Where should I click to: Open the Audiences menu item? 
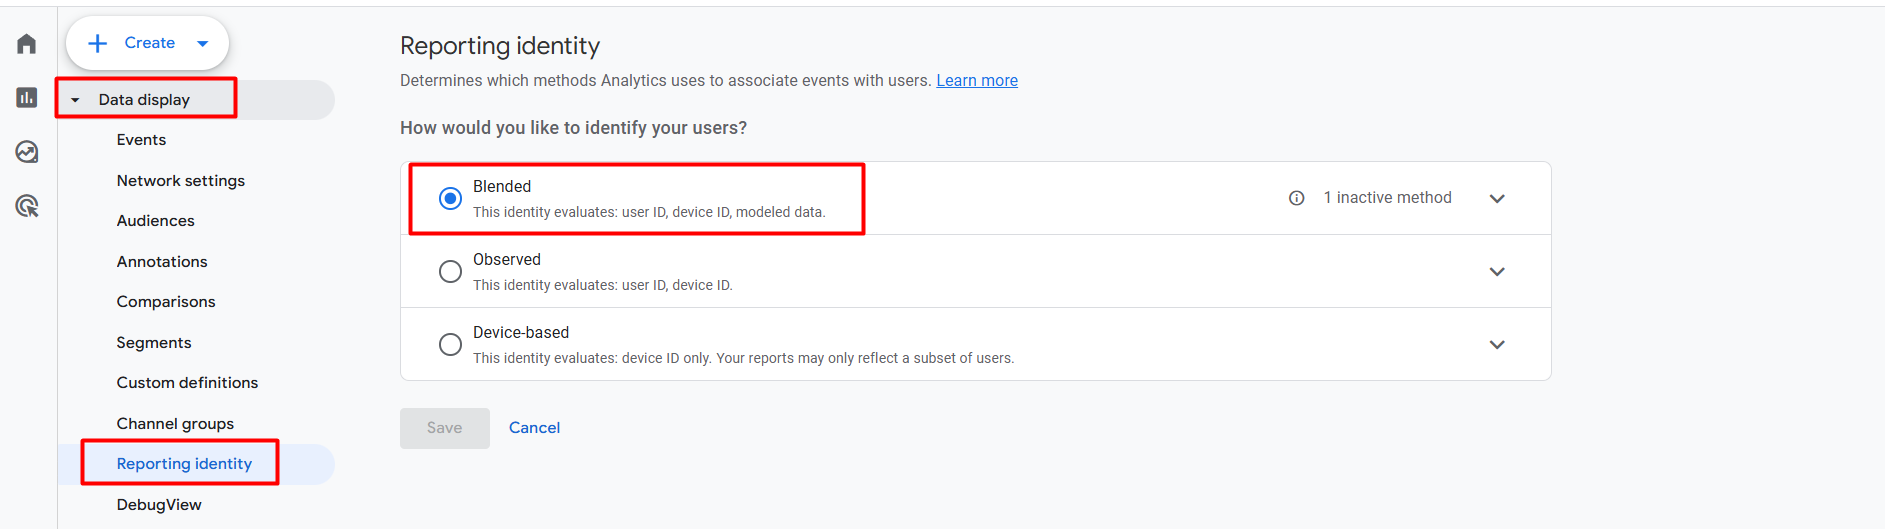point(155,221)
